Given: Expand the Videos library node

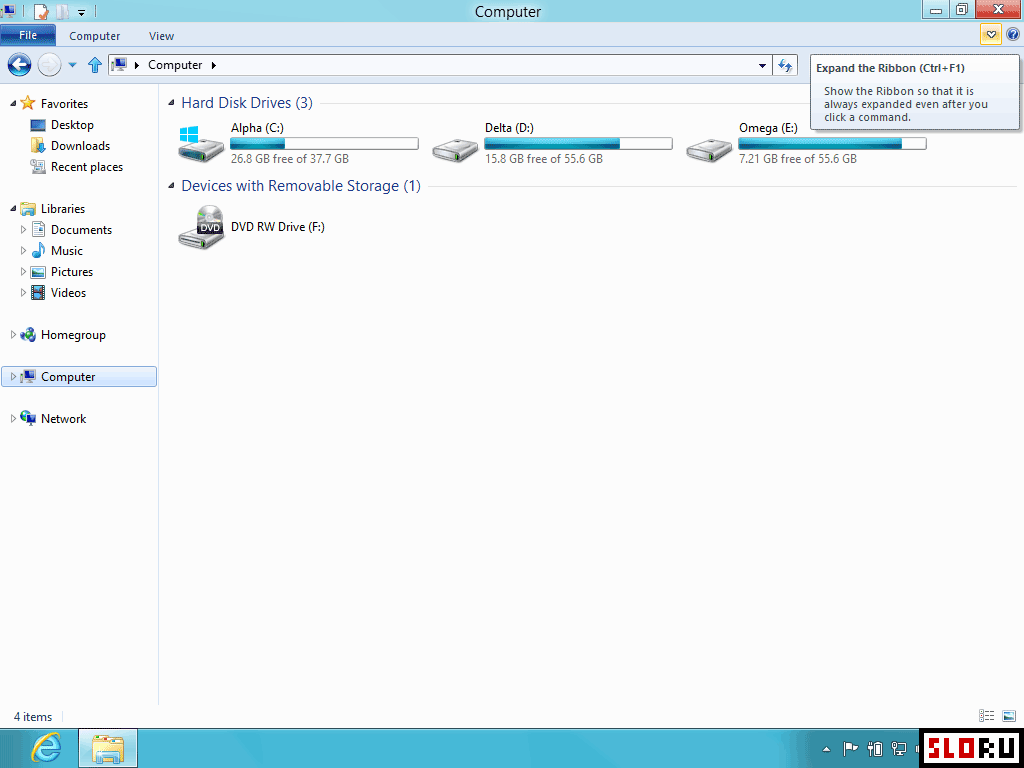Looking at the screenshot, I should 24,293.
